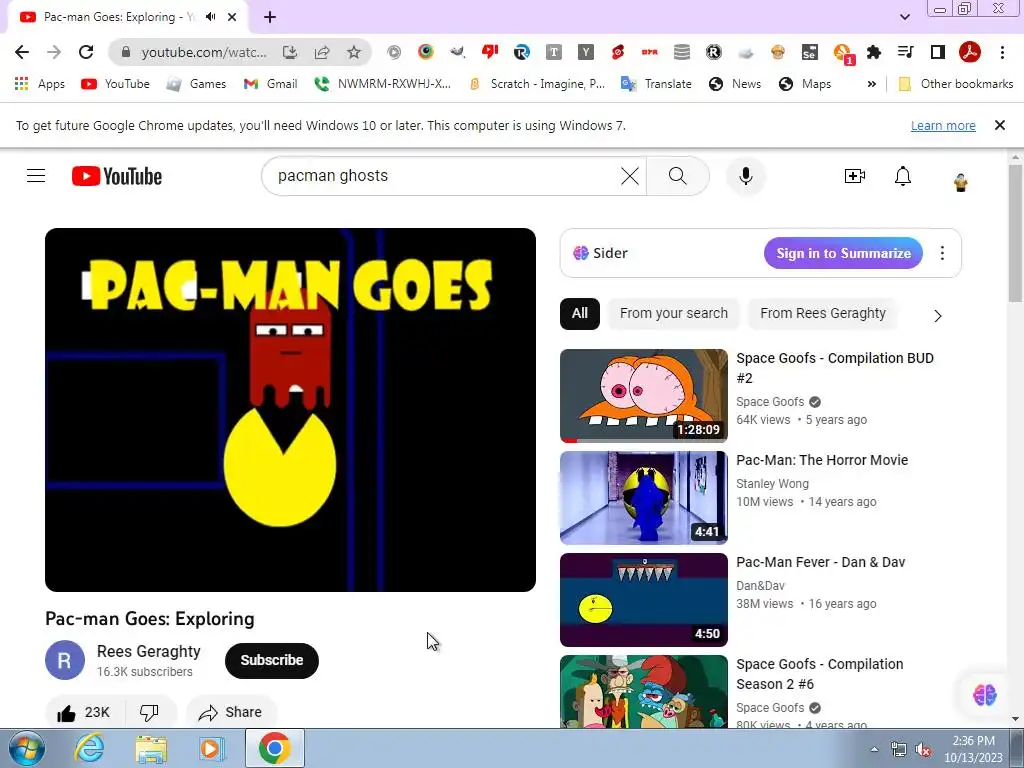The image size is (1024, 768).
Task: Click the video player to pause
Action: tap(291, 410)
